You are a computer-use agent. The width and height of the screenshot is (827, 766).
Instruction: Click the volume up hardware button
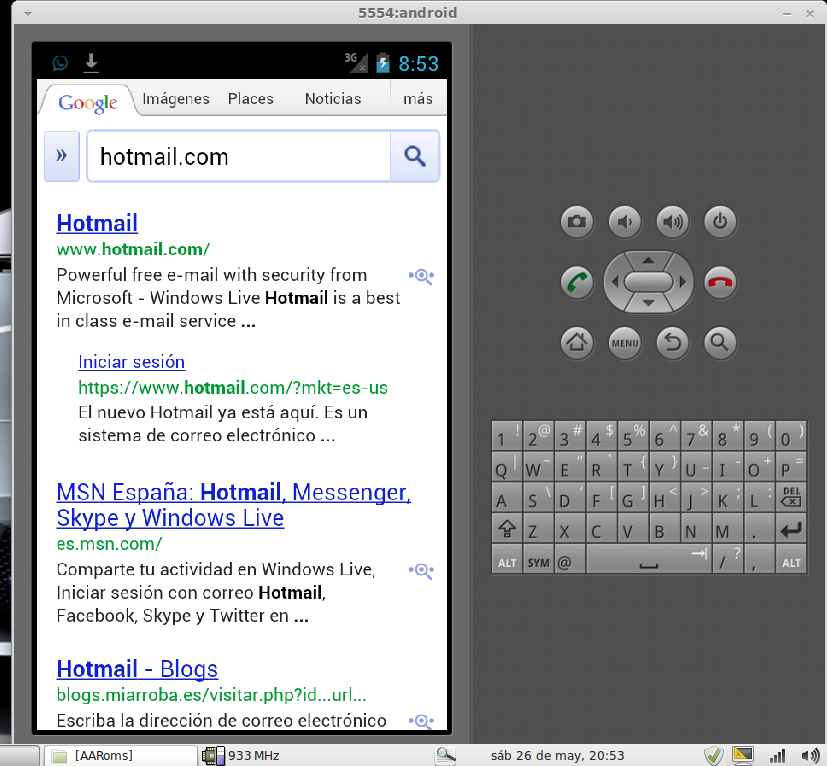point(672,222)
